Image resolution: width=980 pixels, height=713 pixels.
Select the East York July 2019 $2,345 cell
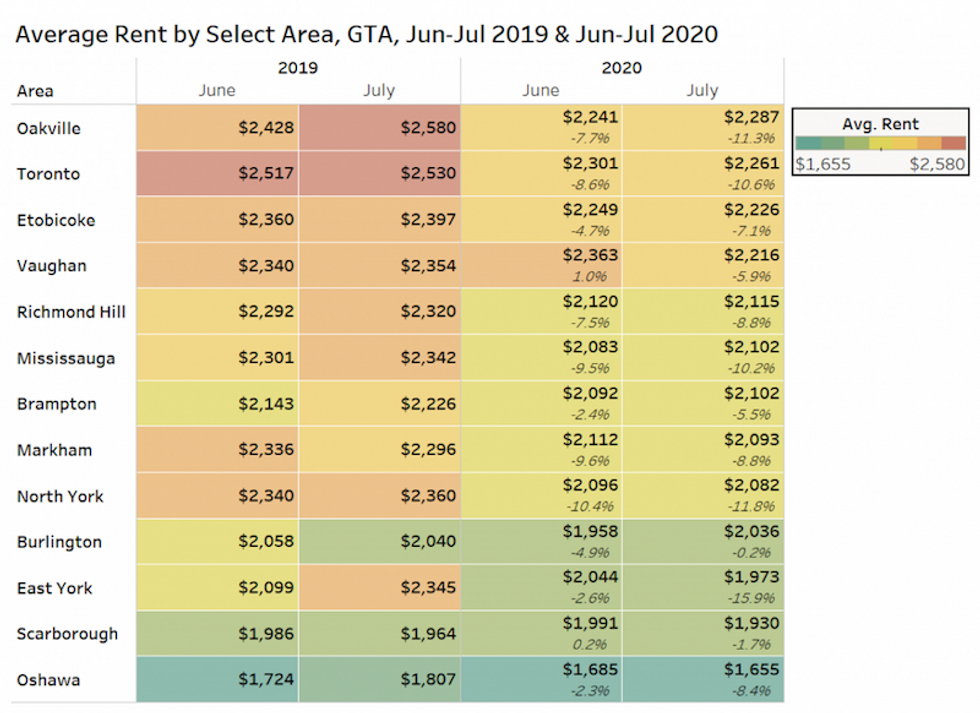(379, 587)
